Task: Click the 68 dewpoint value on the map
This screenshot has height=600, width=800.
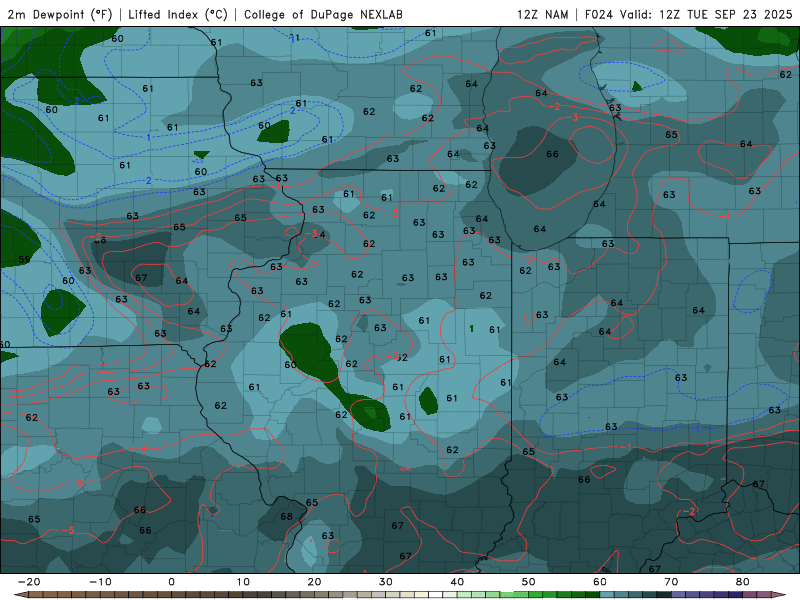Action: (x=286, y=516)
